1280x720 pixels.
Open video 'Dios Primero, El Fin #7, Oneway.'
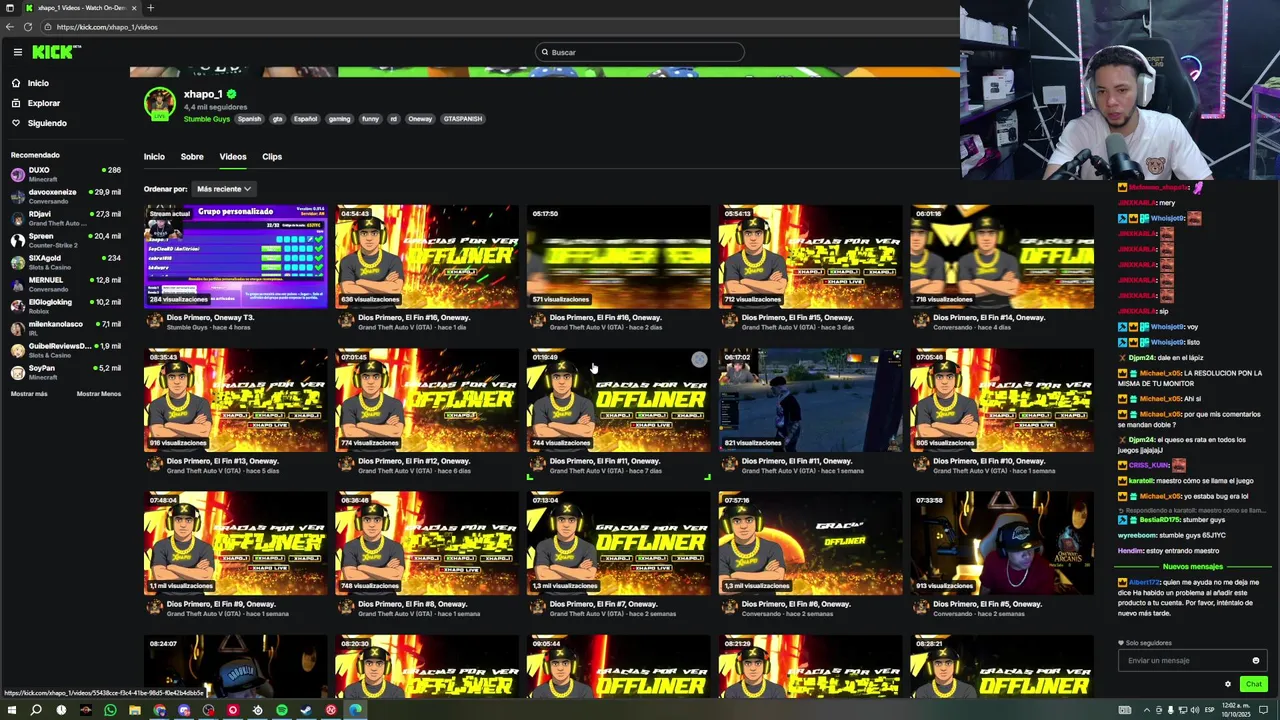pyautogui.click(x=619, y=543)
